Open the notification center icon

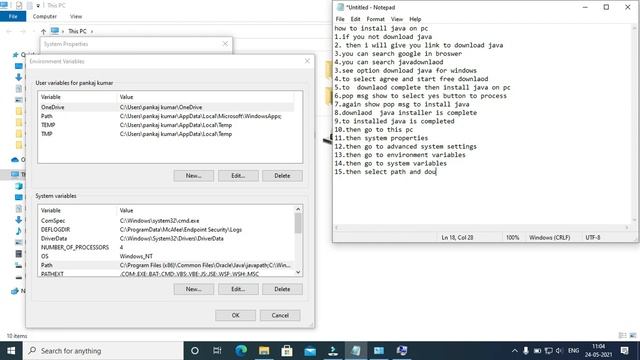(624, 351)
